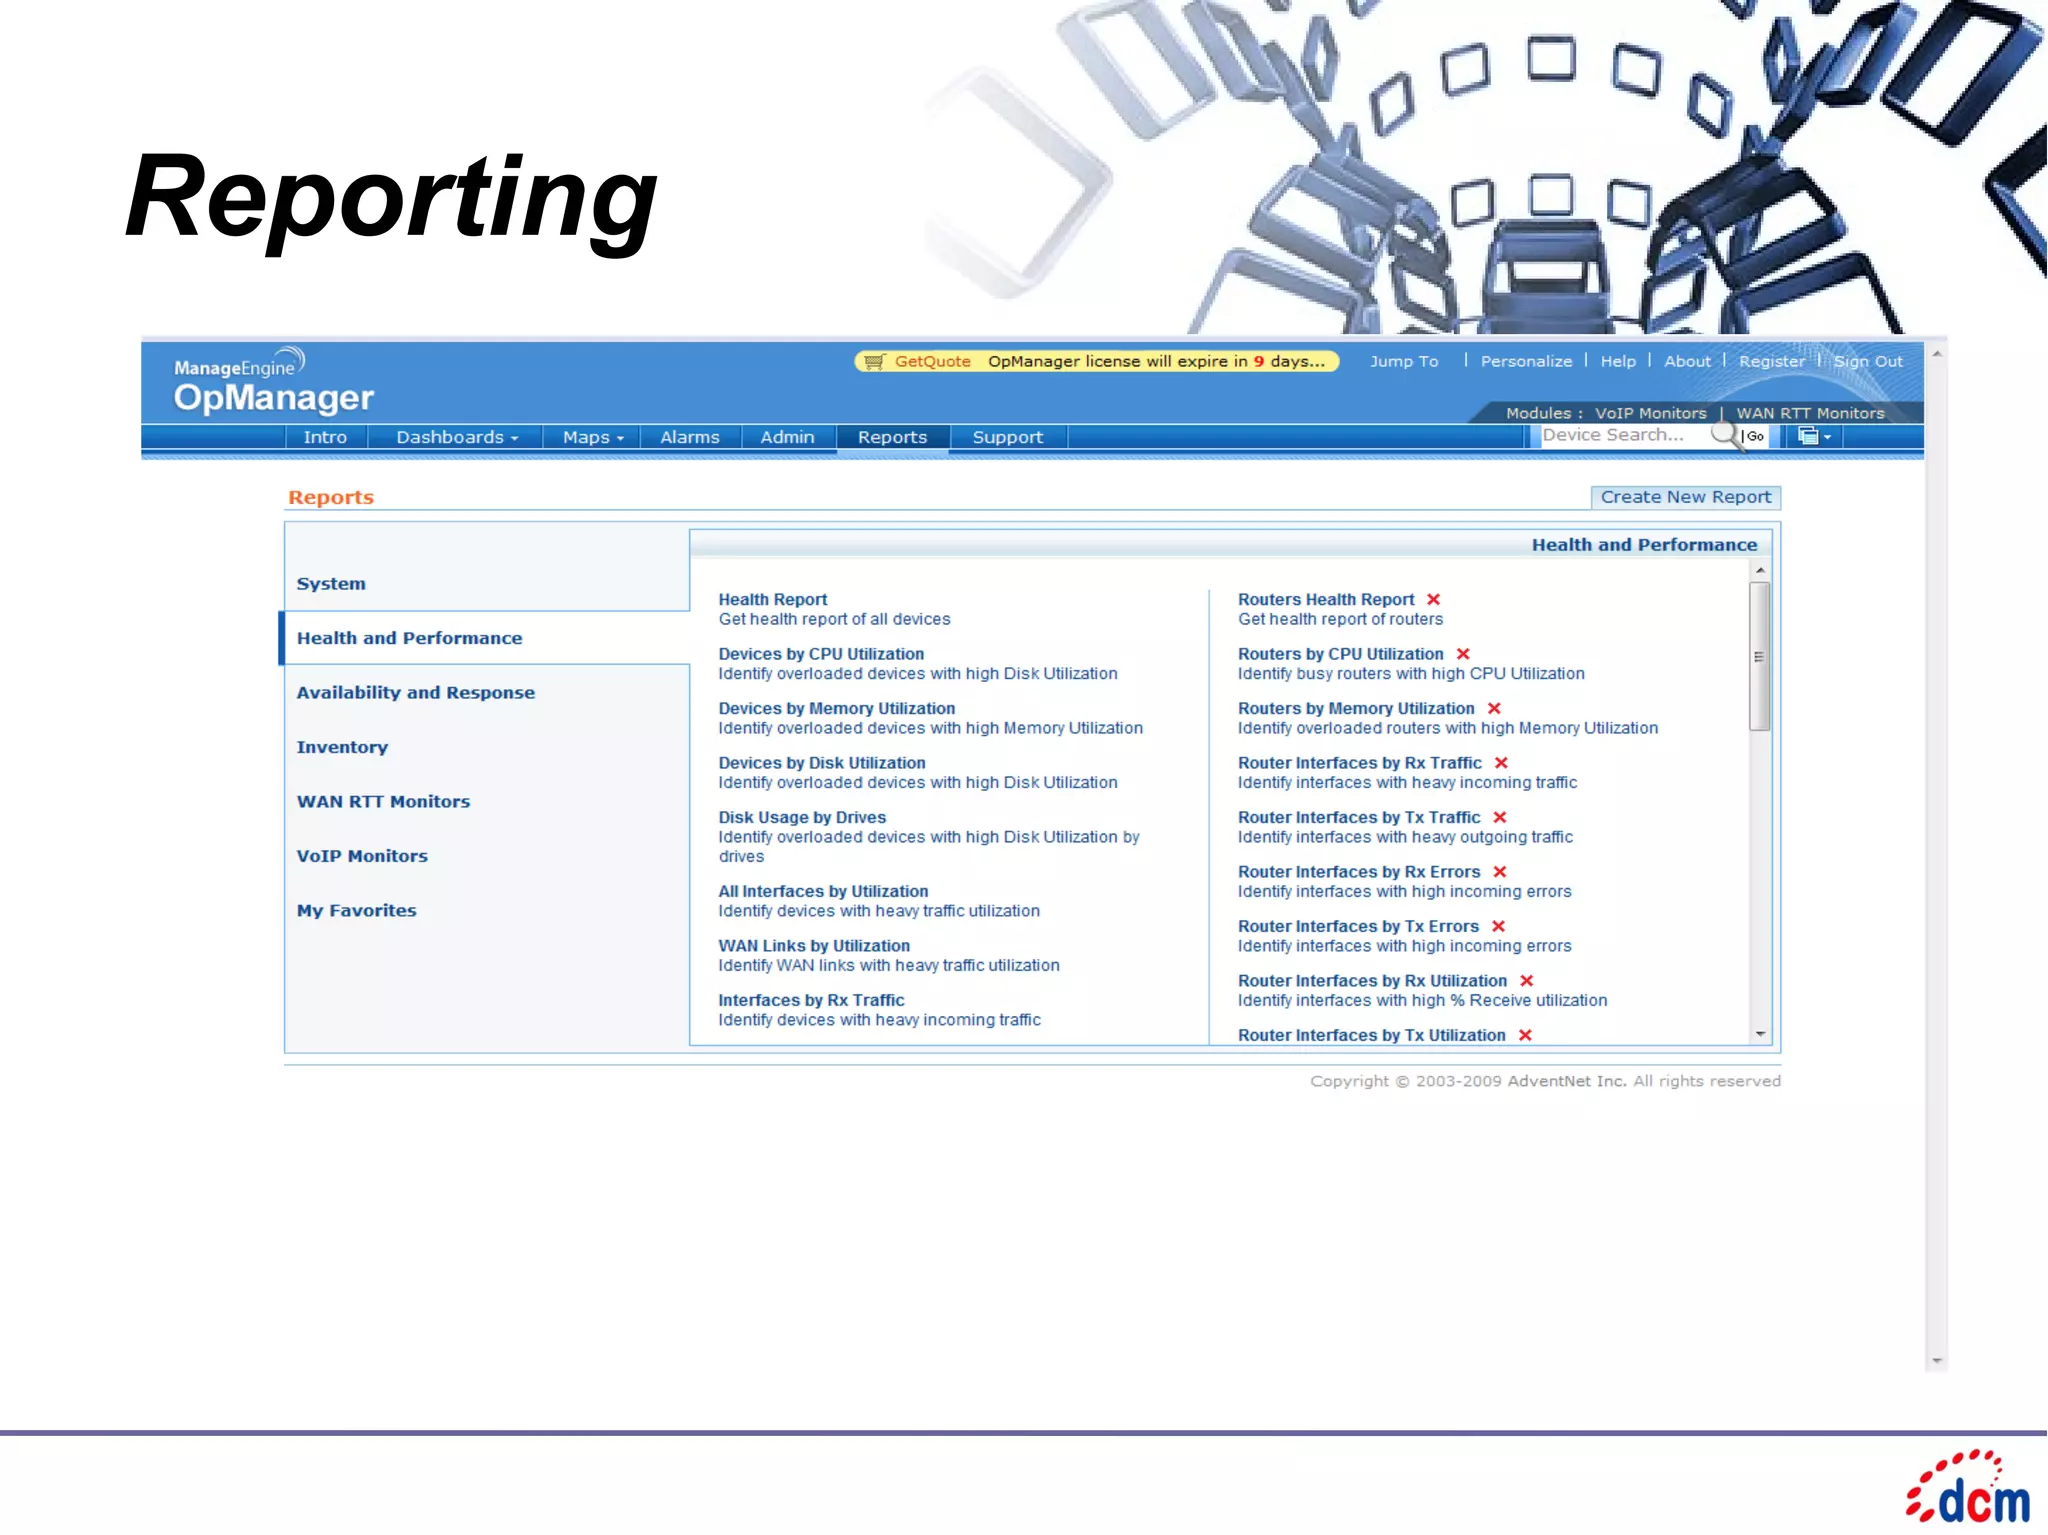Open Router Interfaces by Tx Utilization link
Screen dimensions: 2048x1535
1371,1035
